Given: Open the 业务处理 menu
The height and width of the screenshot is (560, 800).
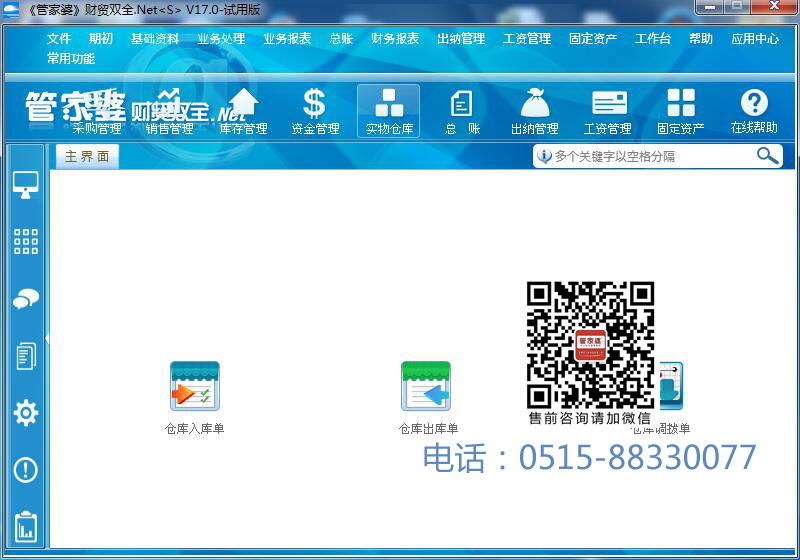Looking at the screenshot, I should click(221, 39).
